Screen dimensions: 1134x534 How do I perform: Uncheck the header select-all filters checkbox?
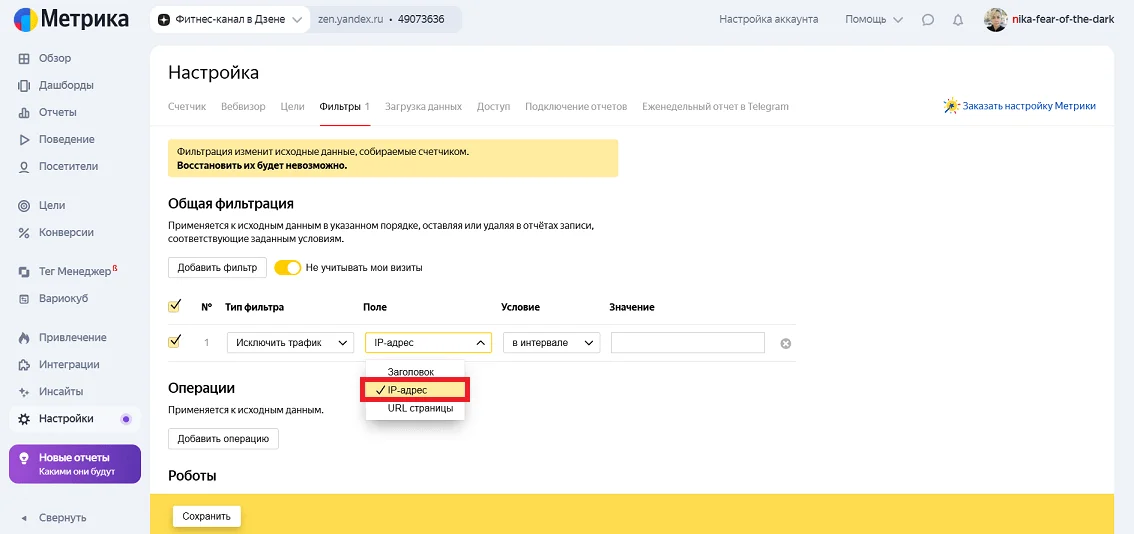click(175, 306)
